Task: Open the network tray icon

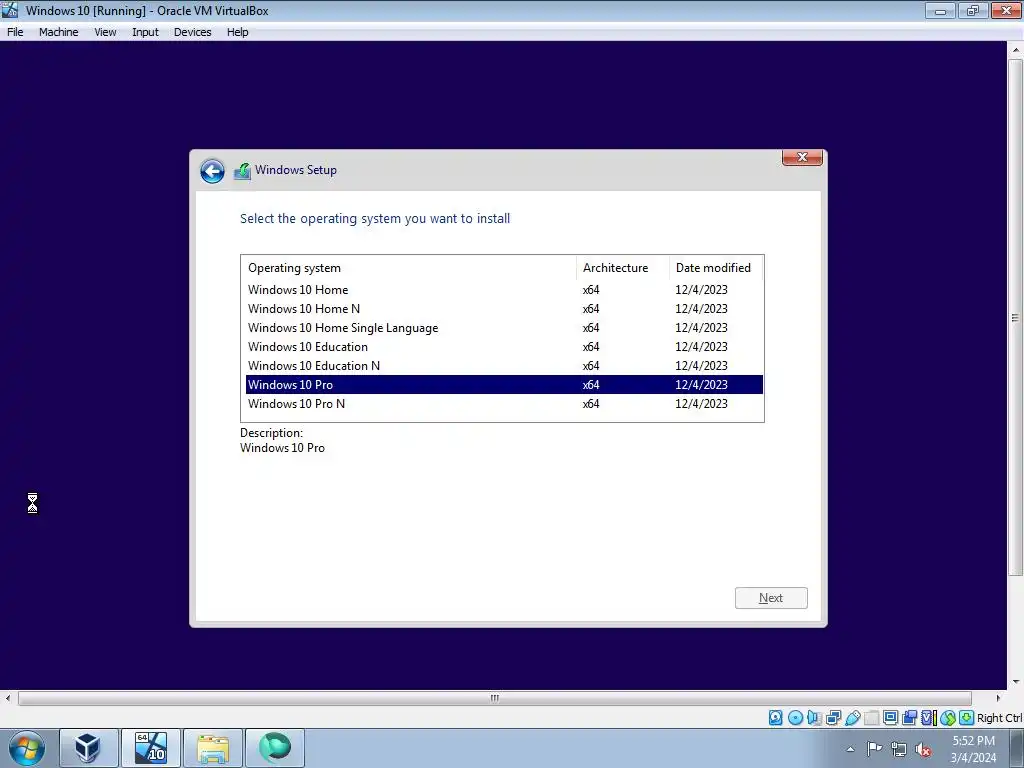Action: tap(899, 749)
